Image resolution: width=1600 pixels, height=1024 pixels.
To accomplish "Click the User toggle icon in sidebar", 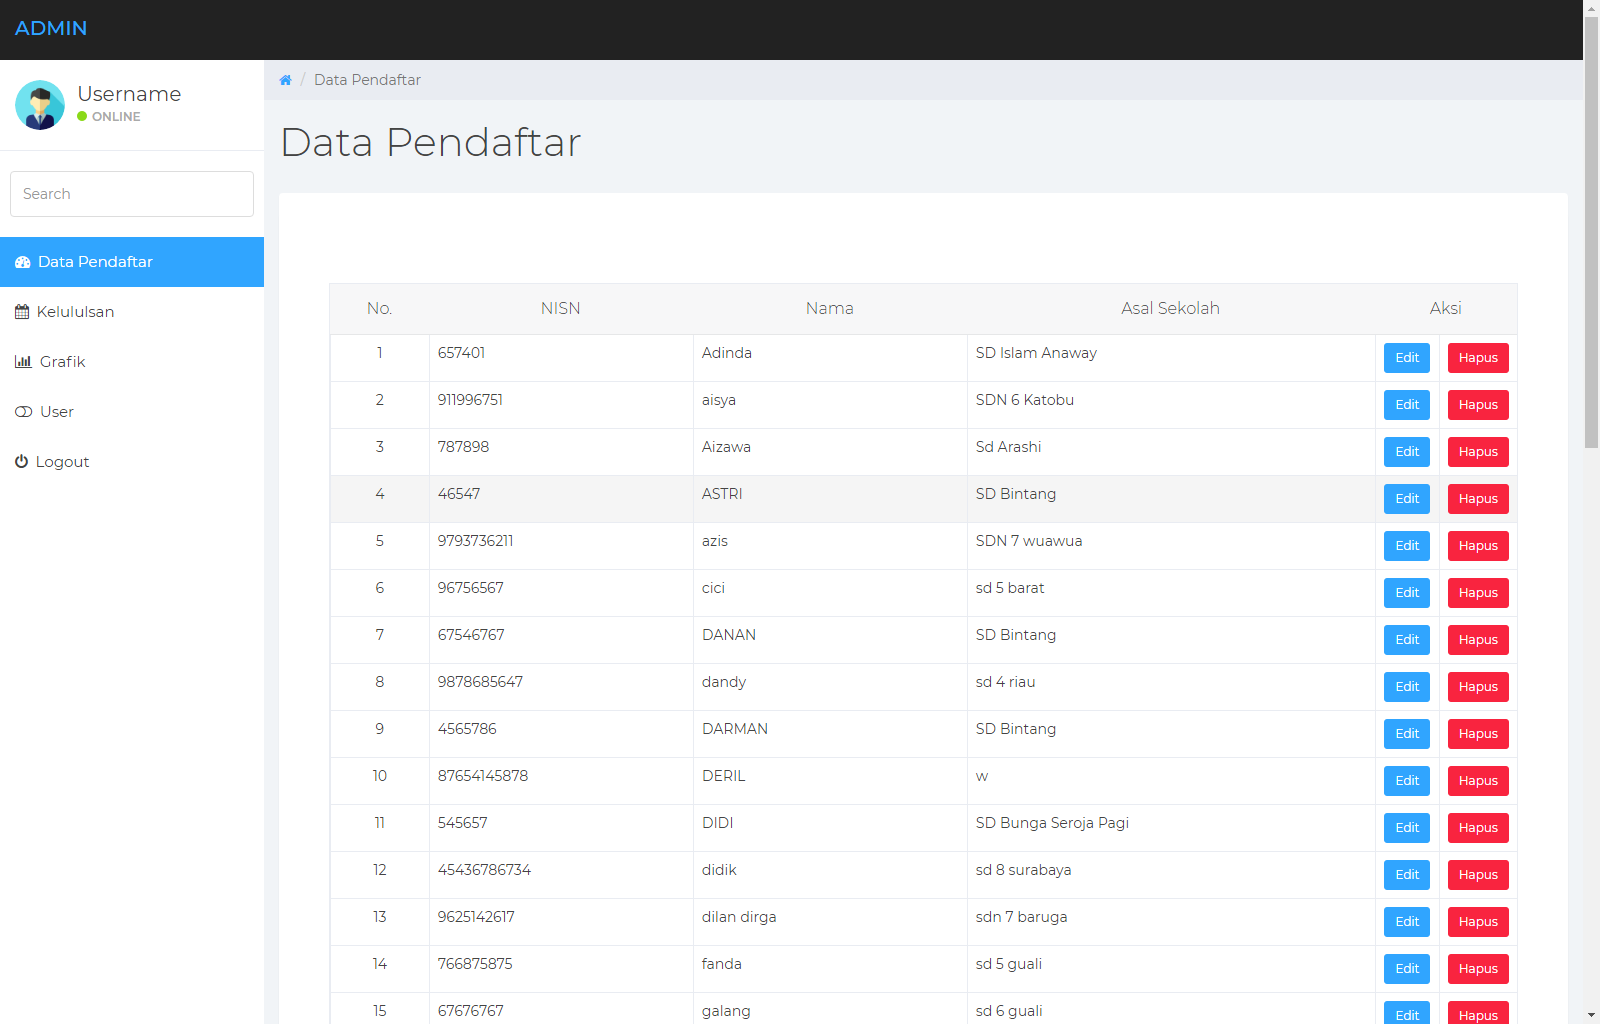I will click(24, 412).
